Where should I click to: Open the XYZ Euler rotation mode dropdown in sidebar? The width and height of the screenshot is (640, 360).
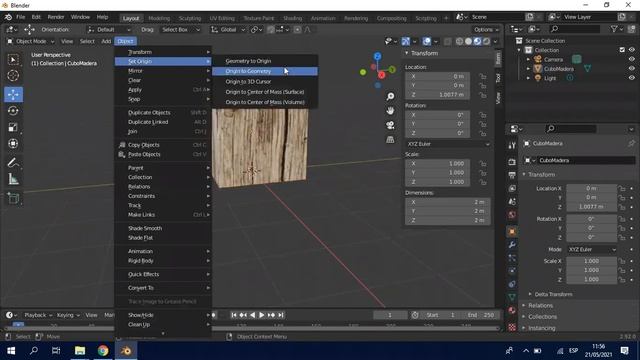pyautogui.click(x=448, y=144)
